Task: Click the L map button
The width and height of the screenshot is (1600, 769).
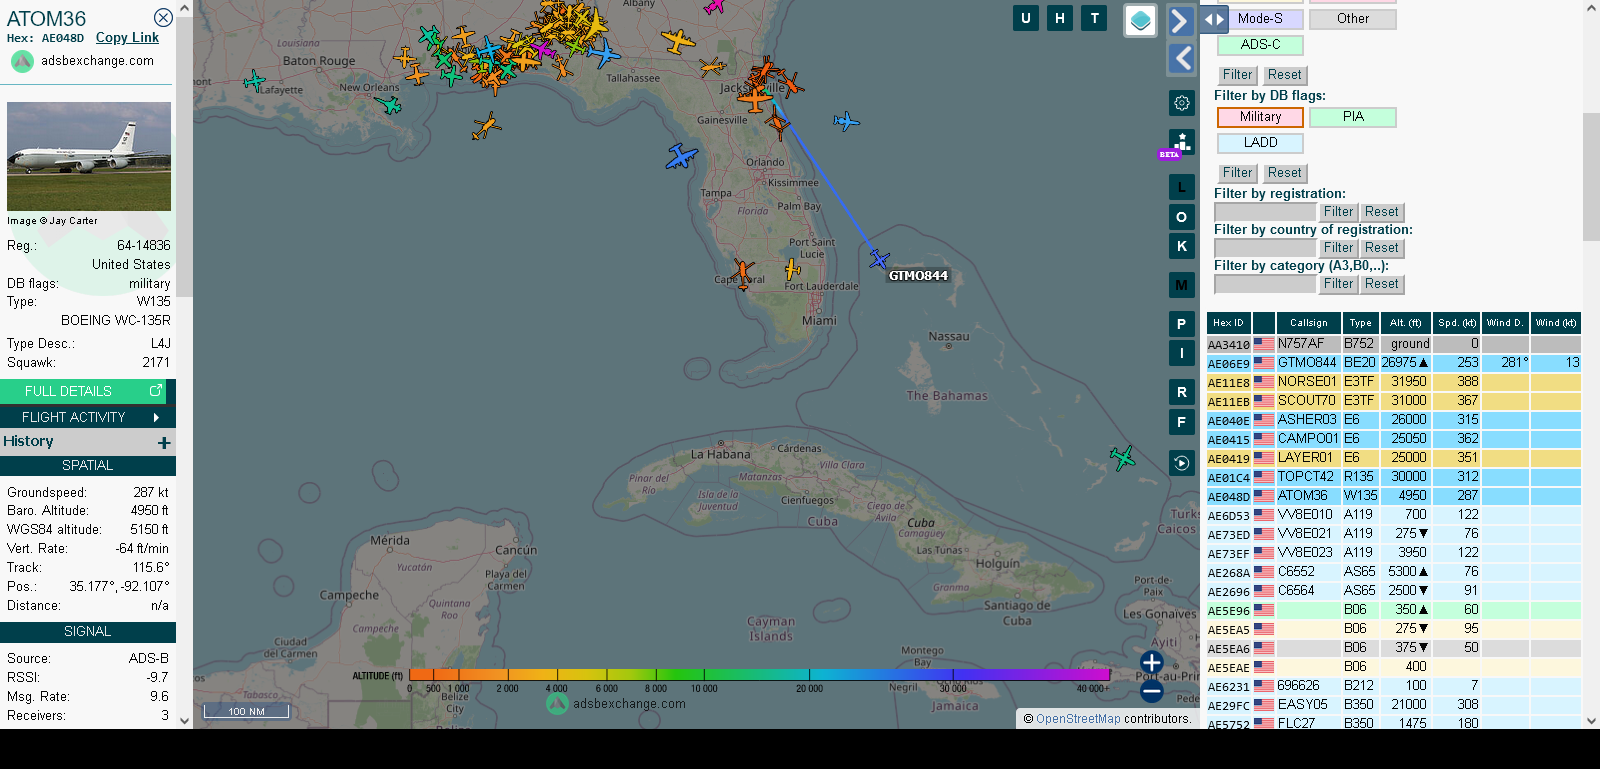Action: pos(1182,187)
